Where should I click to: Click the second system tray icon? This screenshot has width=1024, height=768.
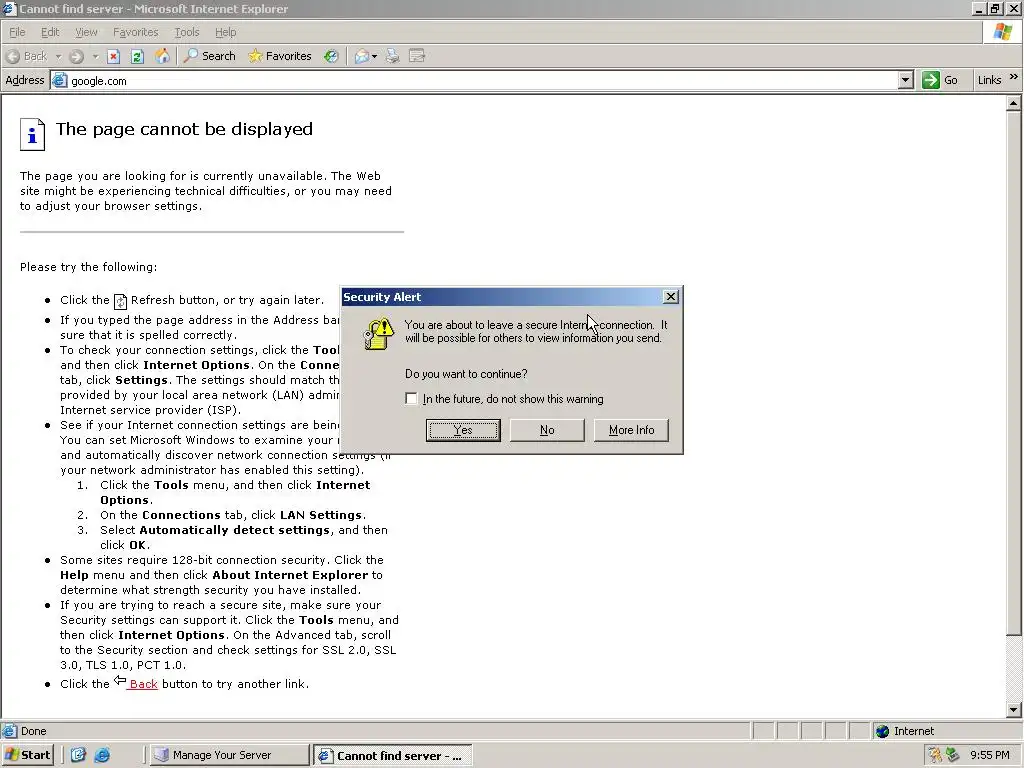(953, 755)
